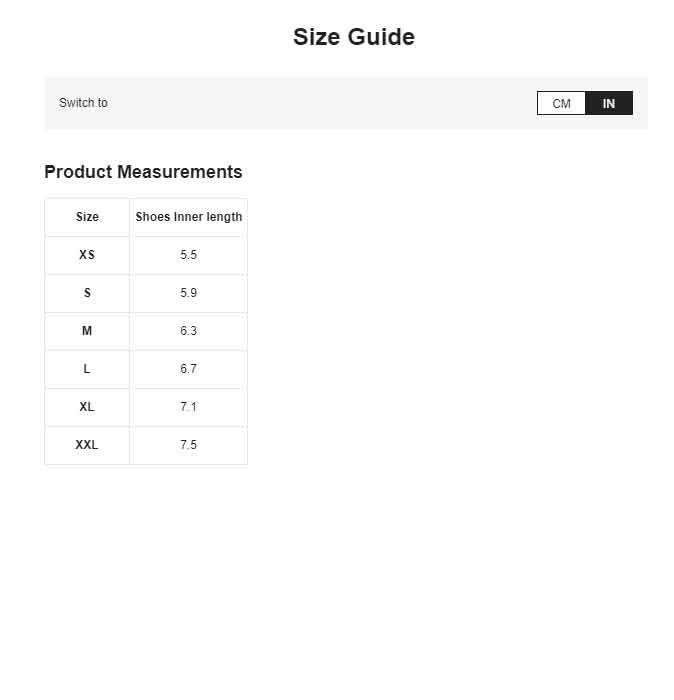Select the 7.1 inner length value

coord(189,407)
